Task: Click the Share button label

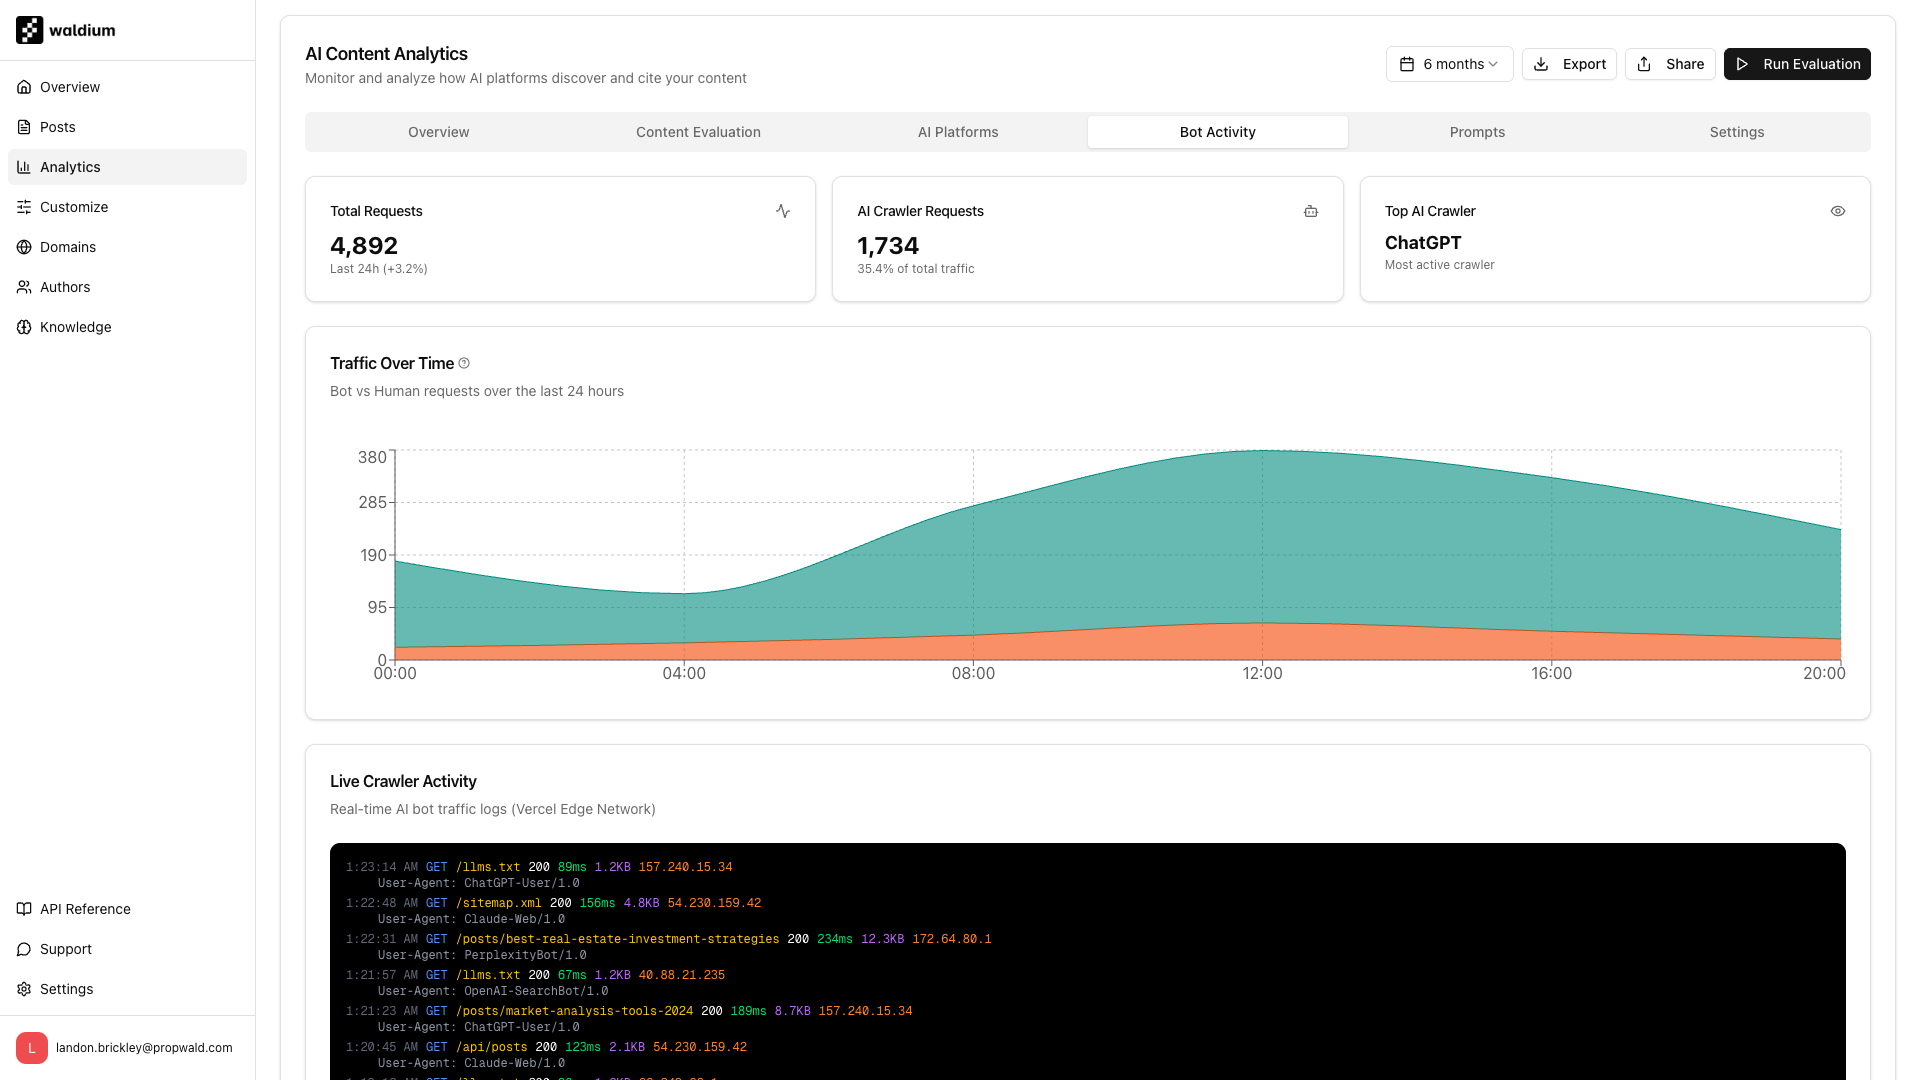Action: point(1685,64)
